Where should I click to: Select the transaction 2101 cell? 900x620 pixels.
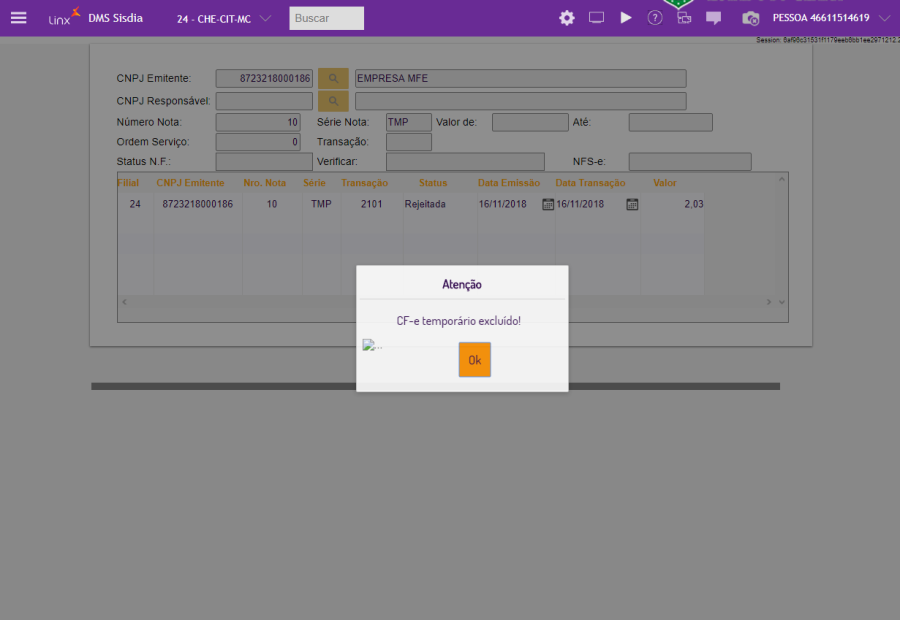pos(371,204)
